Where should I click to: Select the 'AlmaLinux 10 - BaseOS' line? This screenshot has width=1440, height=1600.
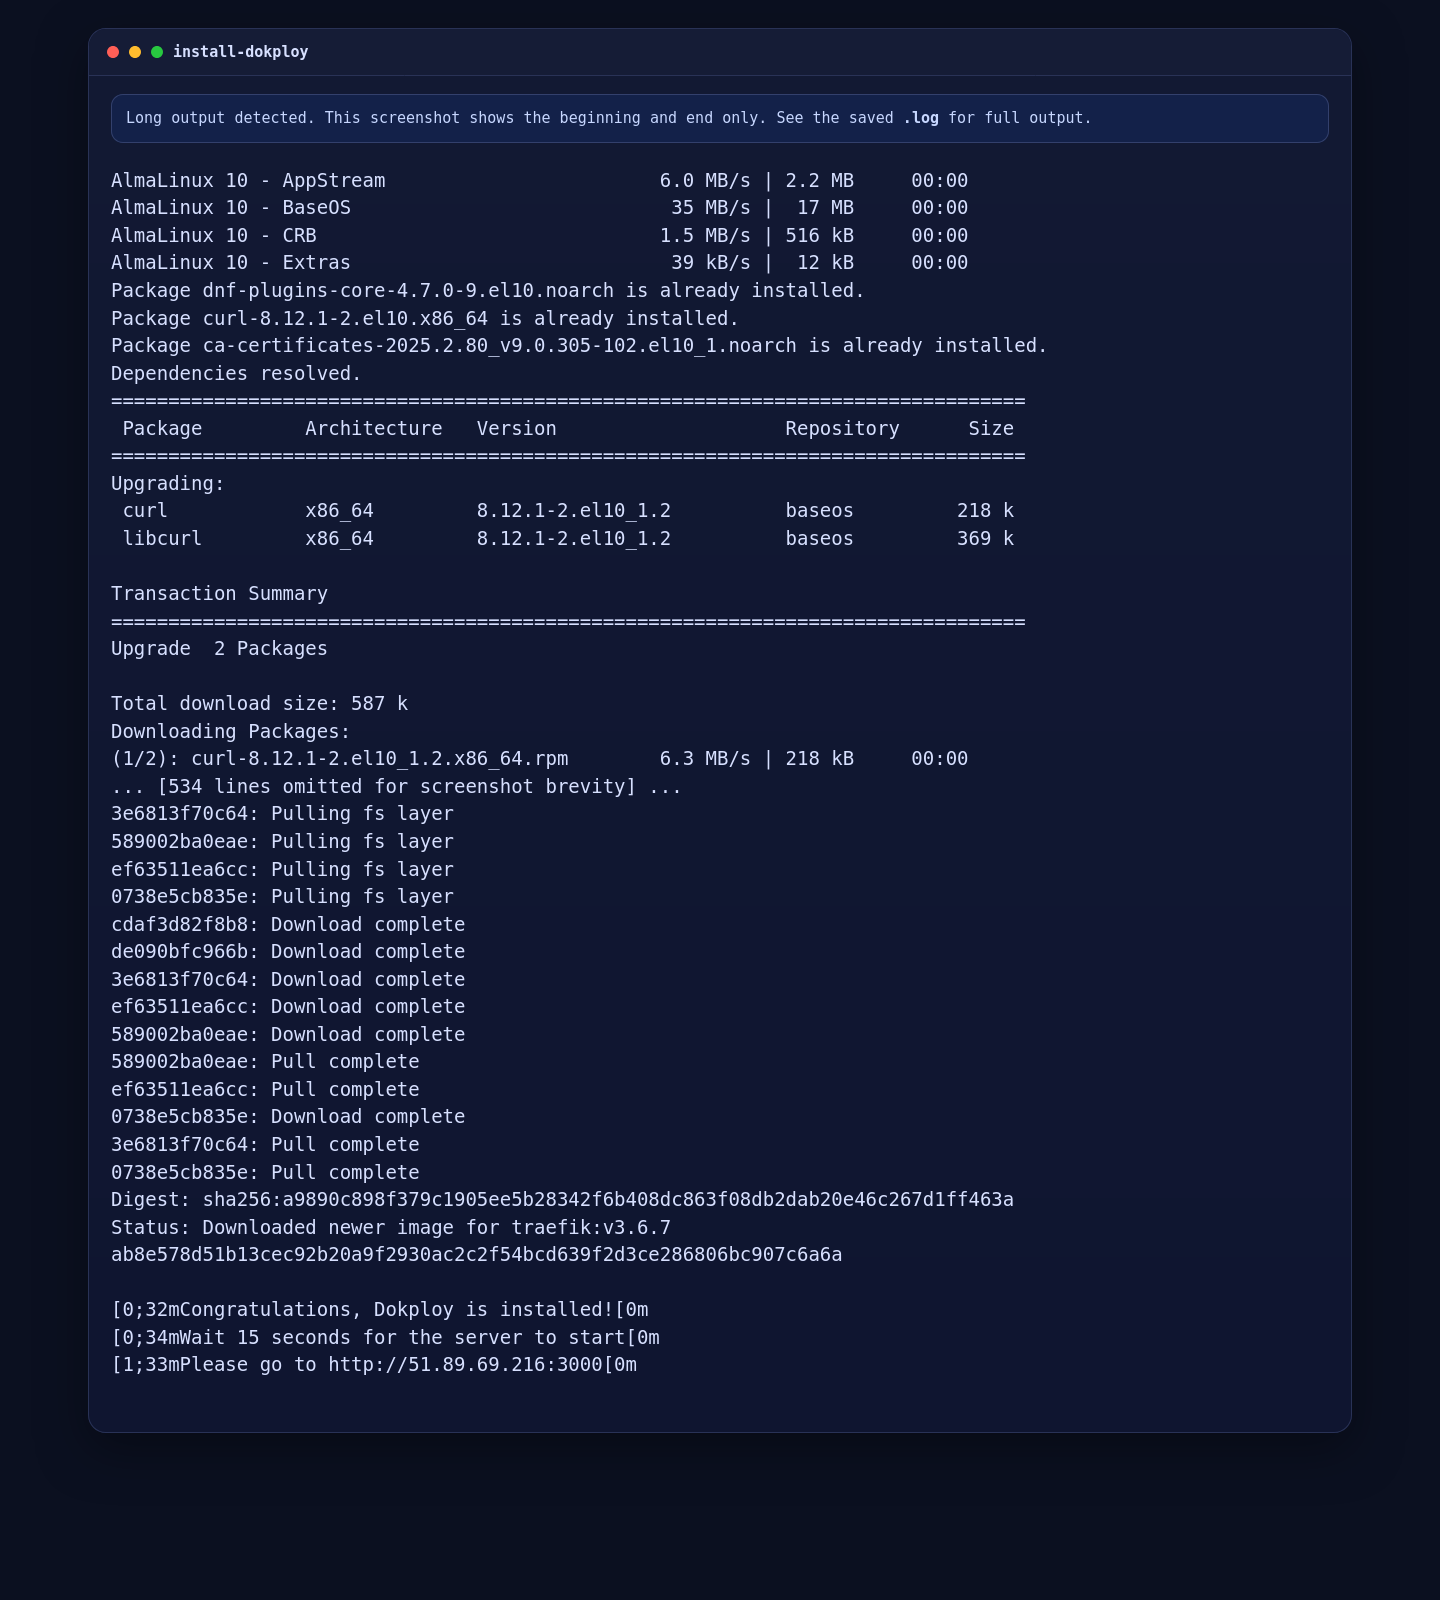click(x=540, y=208)
